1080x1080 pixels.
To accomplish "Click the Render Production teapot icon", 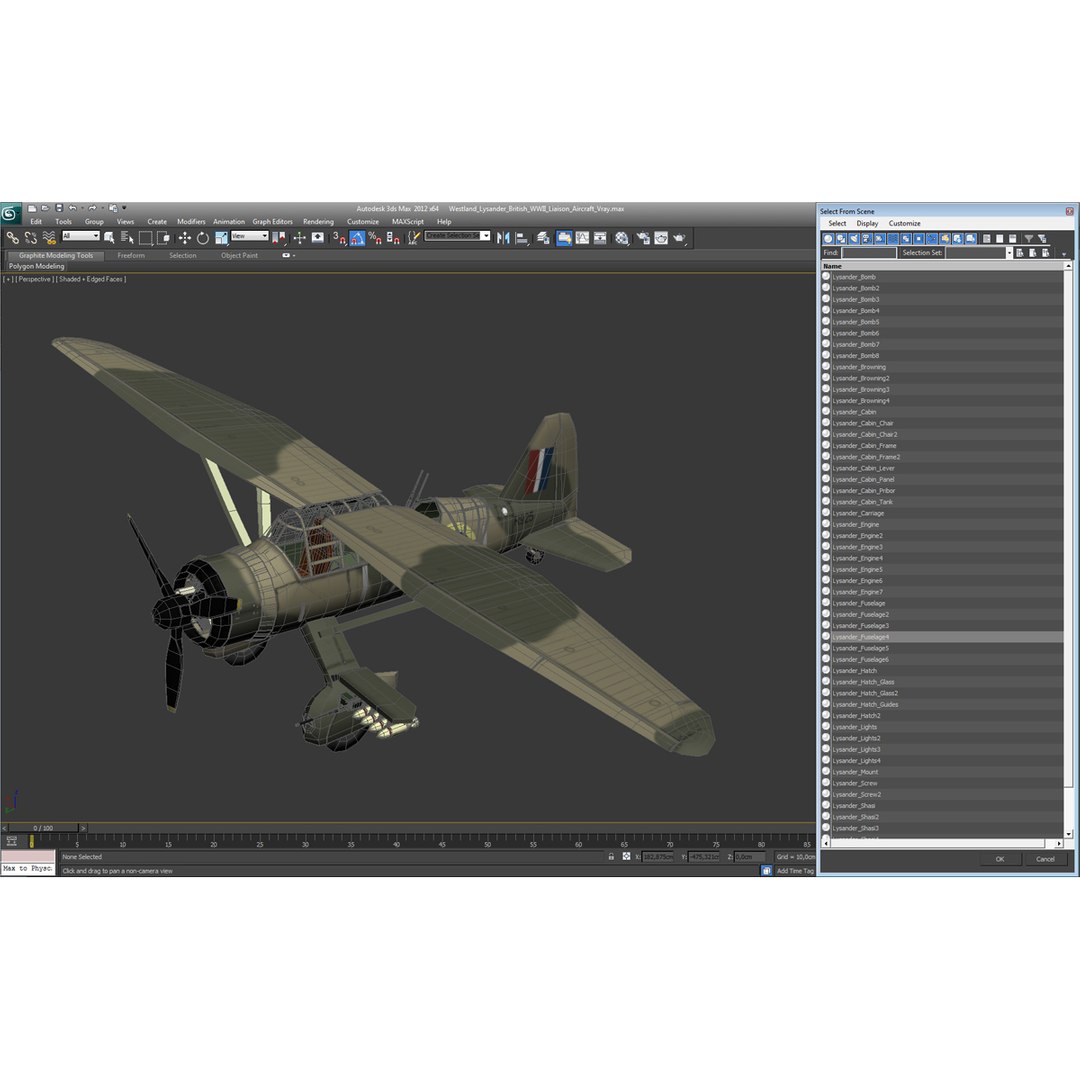I will tap(680, 238).
